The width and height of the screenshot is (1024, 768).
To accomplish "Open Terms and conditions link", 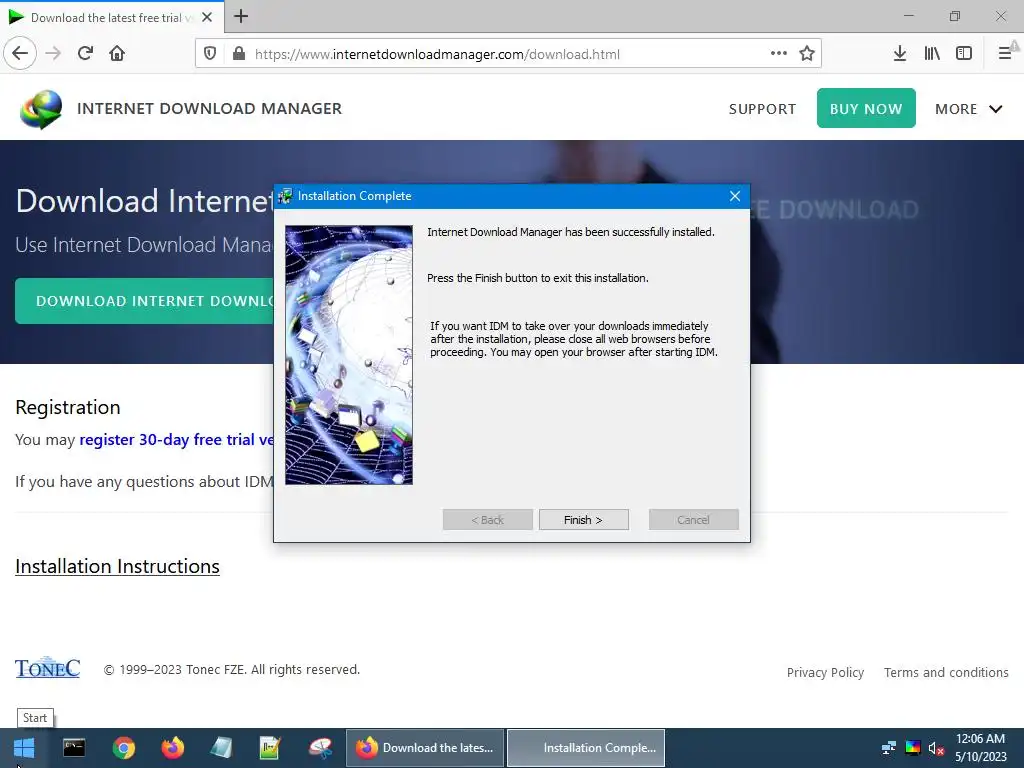I will click(946, 672).
